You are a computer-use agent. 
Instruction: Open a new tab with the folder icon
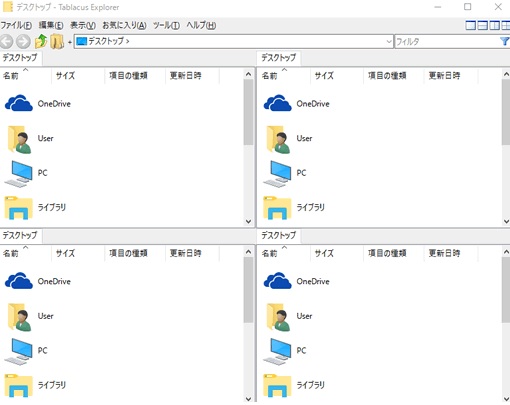coord(57,42)
